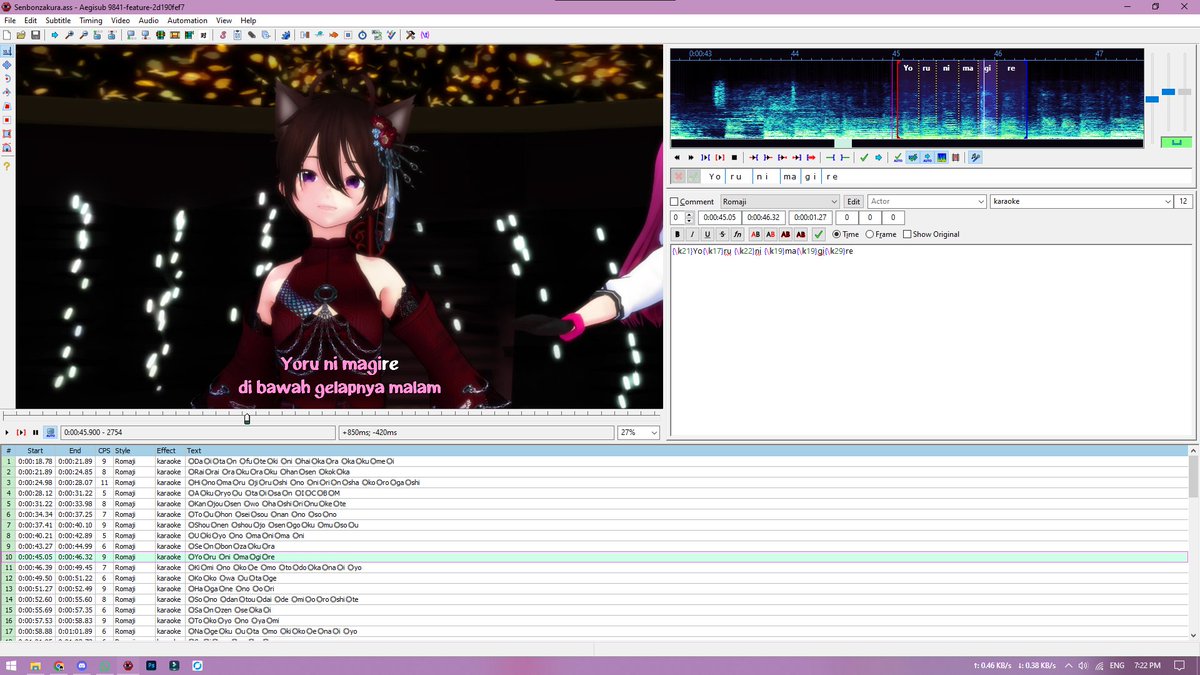Screen dimensions: 1200x675
Task: Open the Subtitle menu
Action: coord(58,20)
